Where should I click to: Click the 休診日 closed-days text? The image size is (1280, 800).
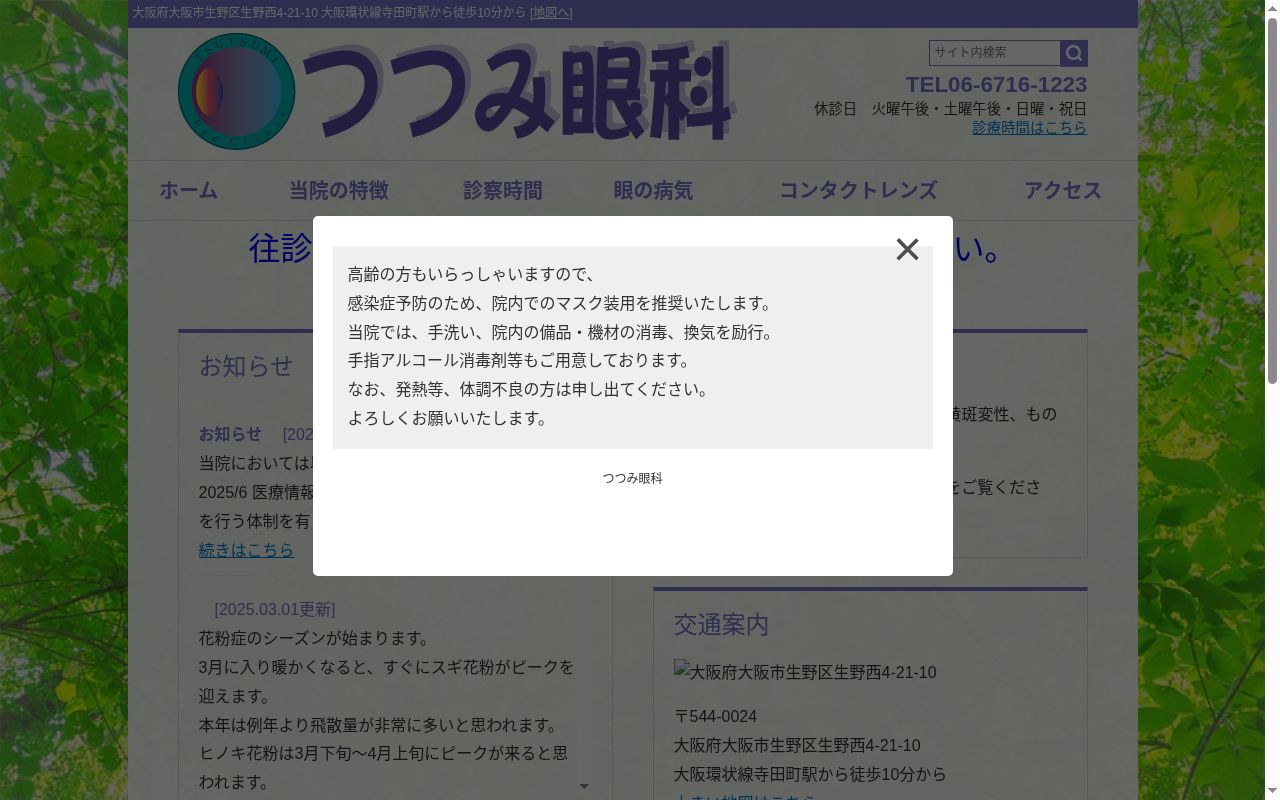click(x=950, y=109)
